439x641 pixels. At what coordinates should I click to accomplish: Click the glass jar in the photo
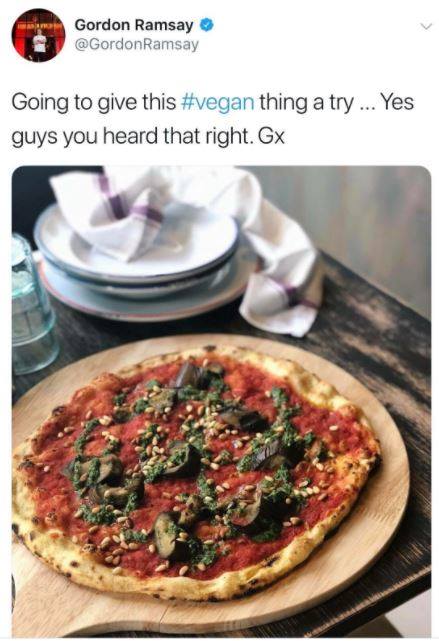pyautogui.click(x=32, y=305)
